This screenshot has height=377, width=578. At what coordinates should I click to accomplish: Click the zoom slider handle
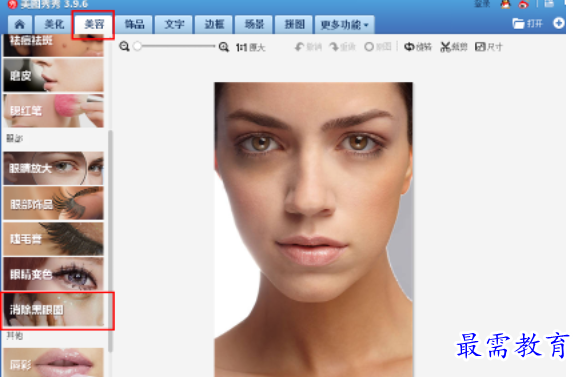coord(137,46)
